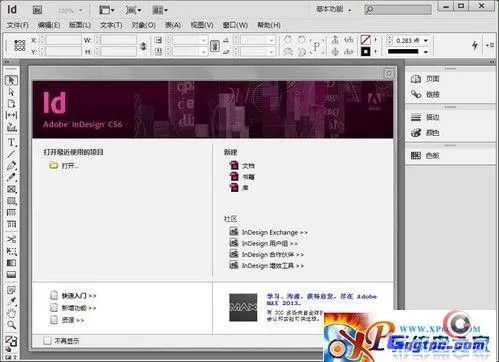This screenshot has height=362, width=499.
Task: Click the stroke color swatch in control panel
Action: (366, 51)
